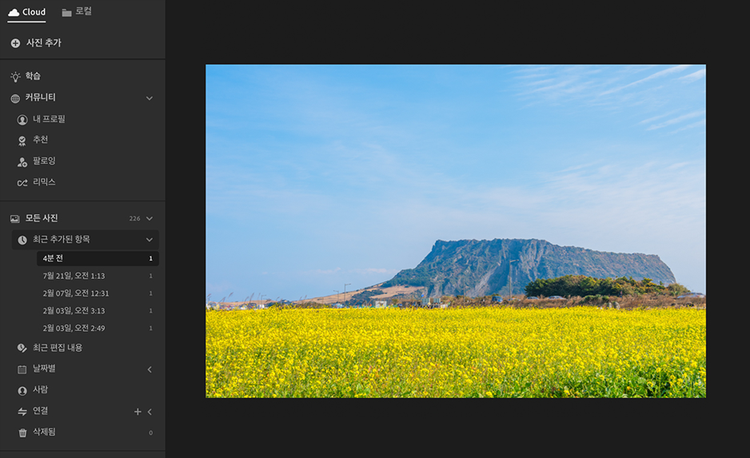Click the 226 photo count
Screen dimensions: 750x458
134,218
